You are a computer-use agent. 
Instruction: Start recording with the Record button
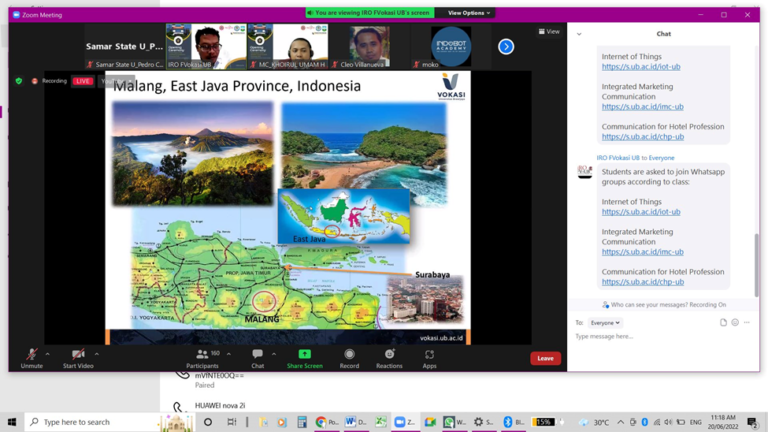[x=349, y=358]
